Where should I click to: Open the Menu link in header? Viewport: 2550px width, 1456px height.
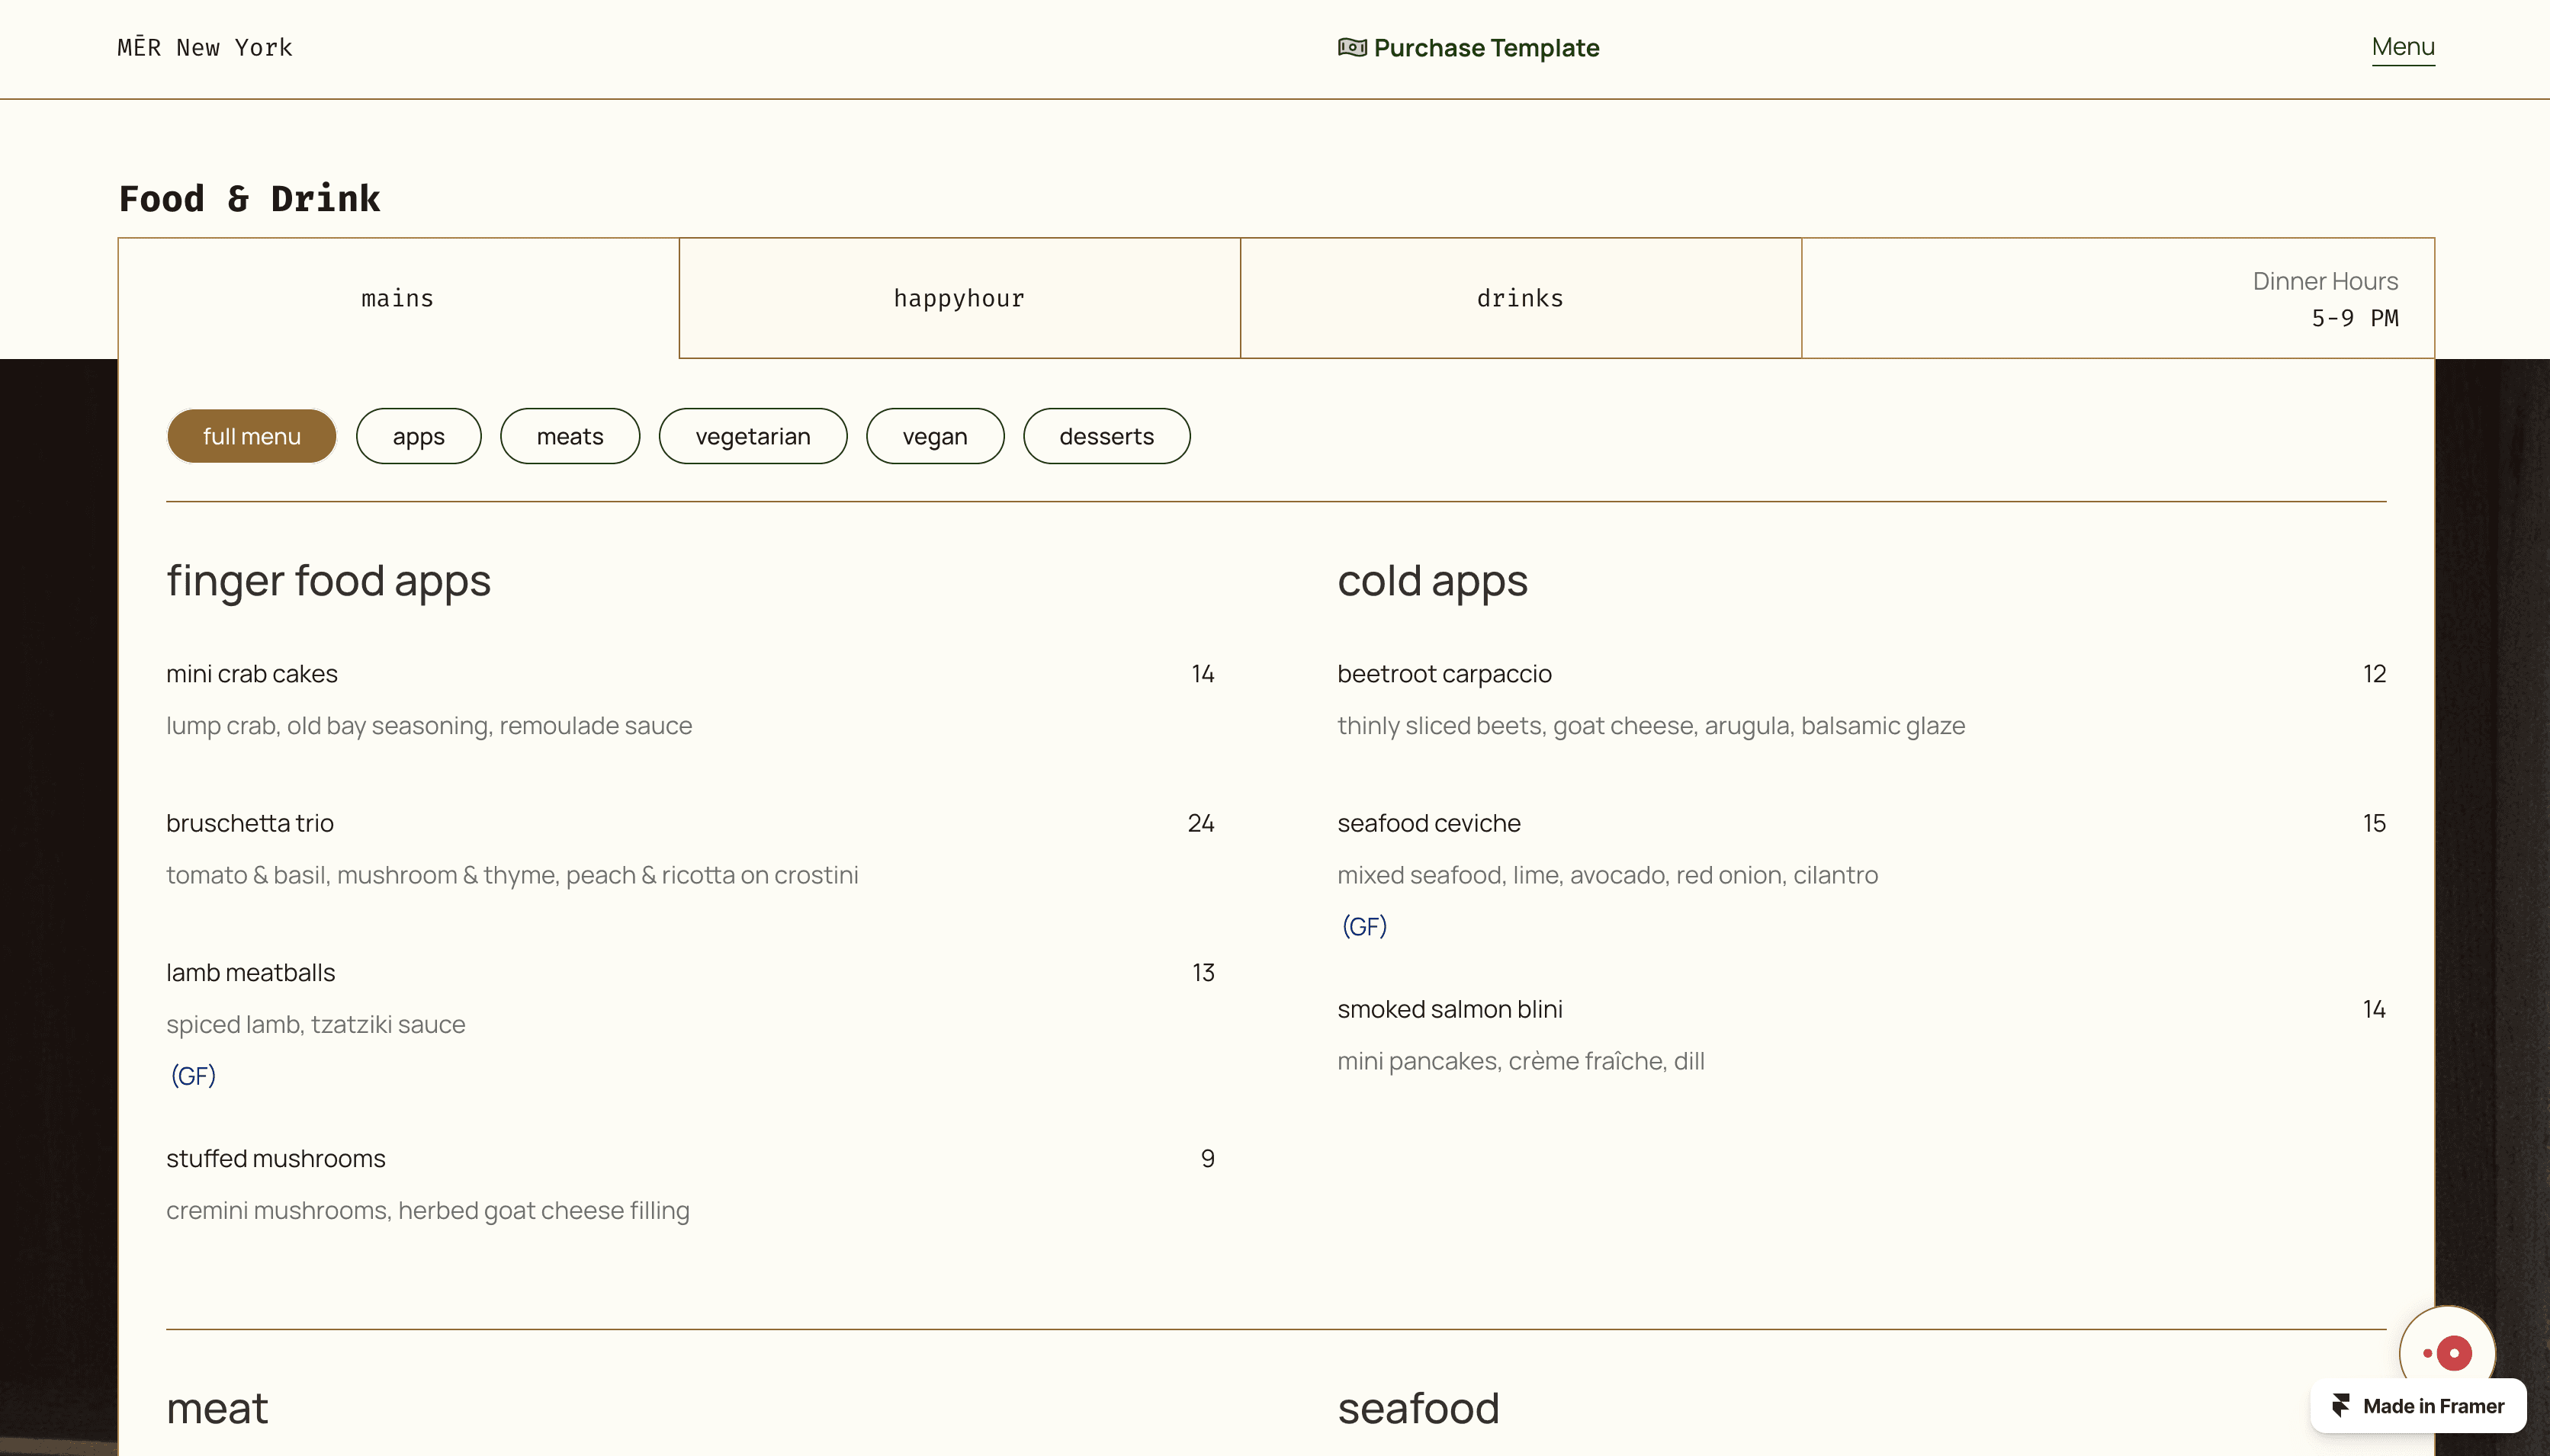click(x=2402, y=47)
